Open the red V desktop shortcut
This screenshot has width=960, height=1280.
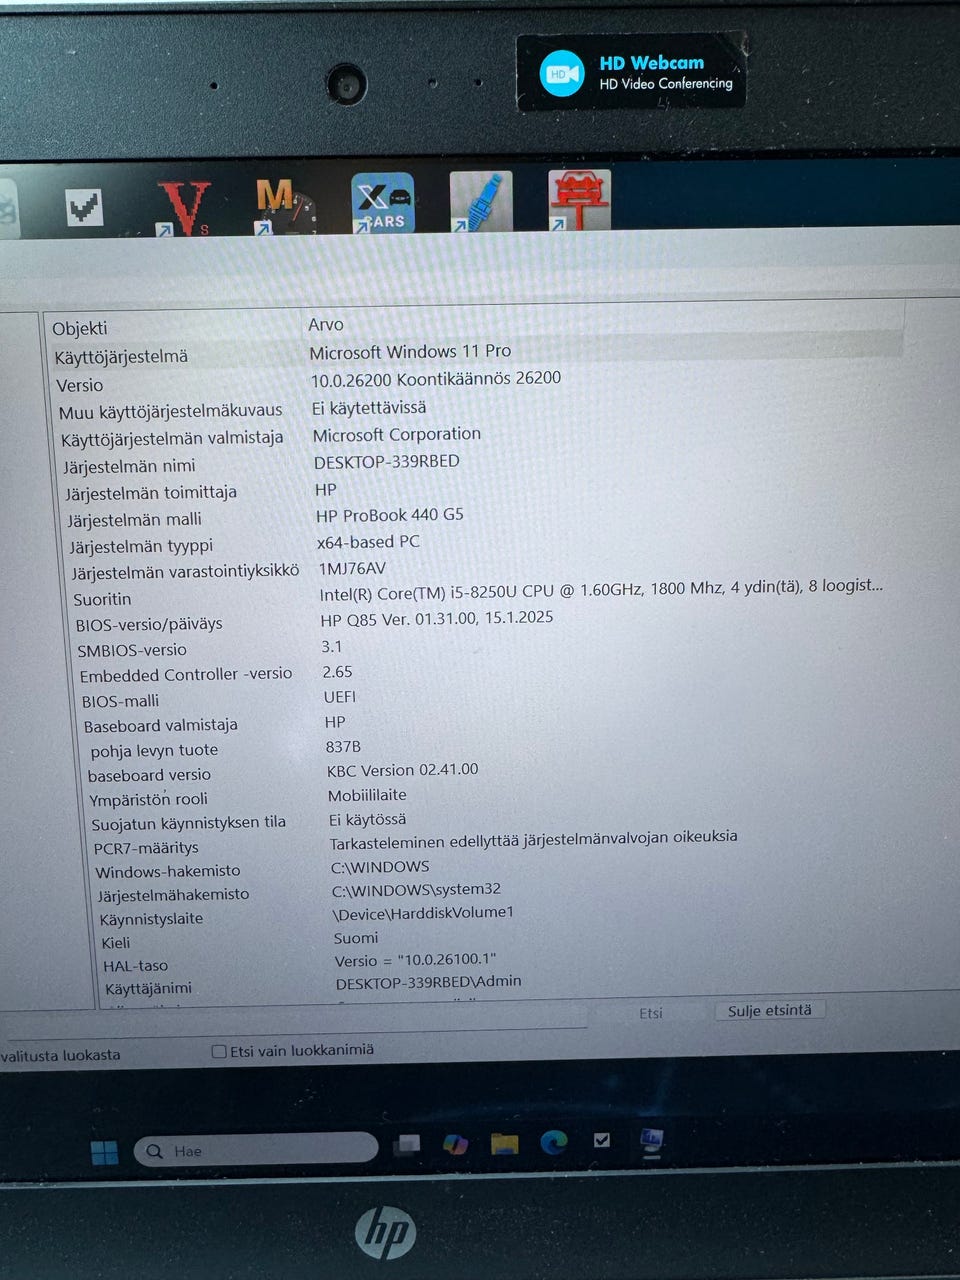coord(185,207)
